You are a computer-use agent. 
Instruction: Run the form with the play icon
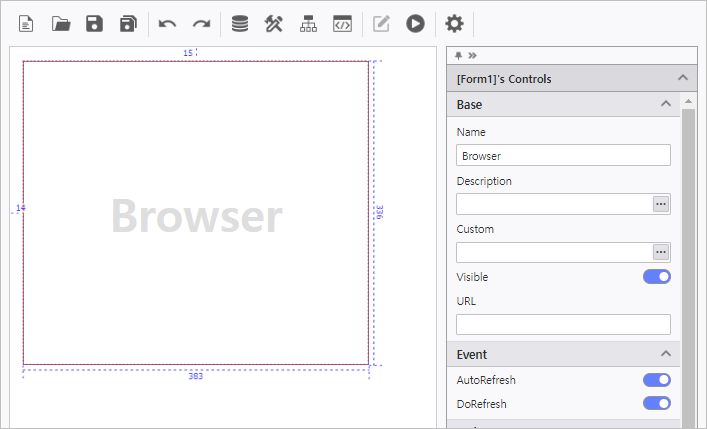point(415,24)
